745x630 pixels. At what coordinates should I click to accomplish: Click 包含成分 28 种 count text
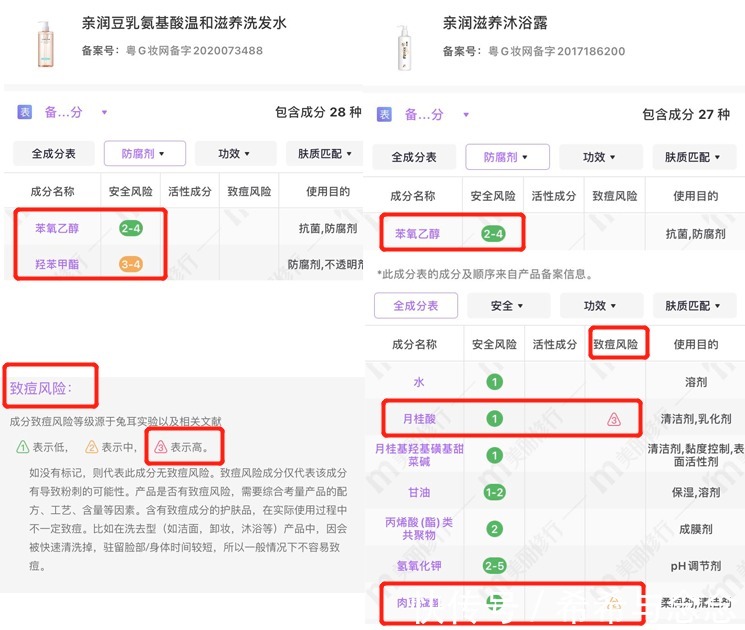(x=318, y=112)
